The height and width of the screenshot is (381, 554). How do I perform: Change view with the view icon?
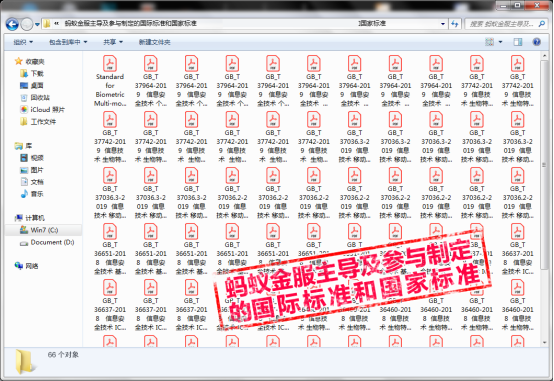click(489, 42)
